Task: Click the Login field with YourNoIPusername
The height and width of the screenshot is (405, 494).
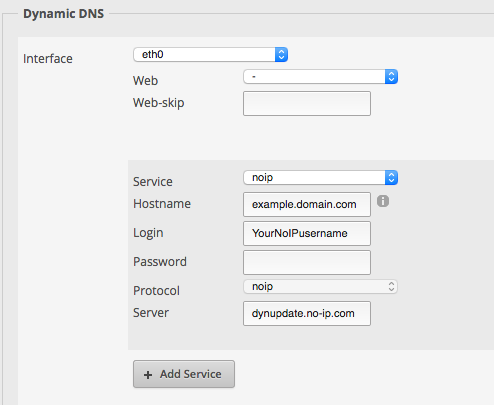Action: click(307, 233)
